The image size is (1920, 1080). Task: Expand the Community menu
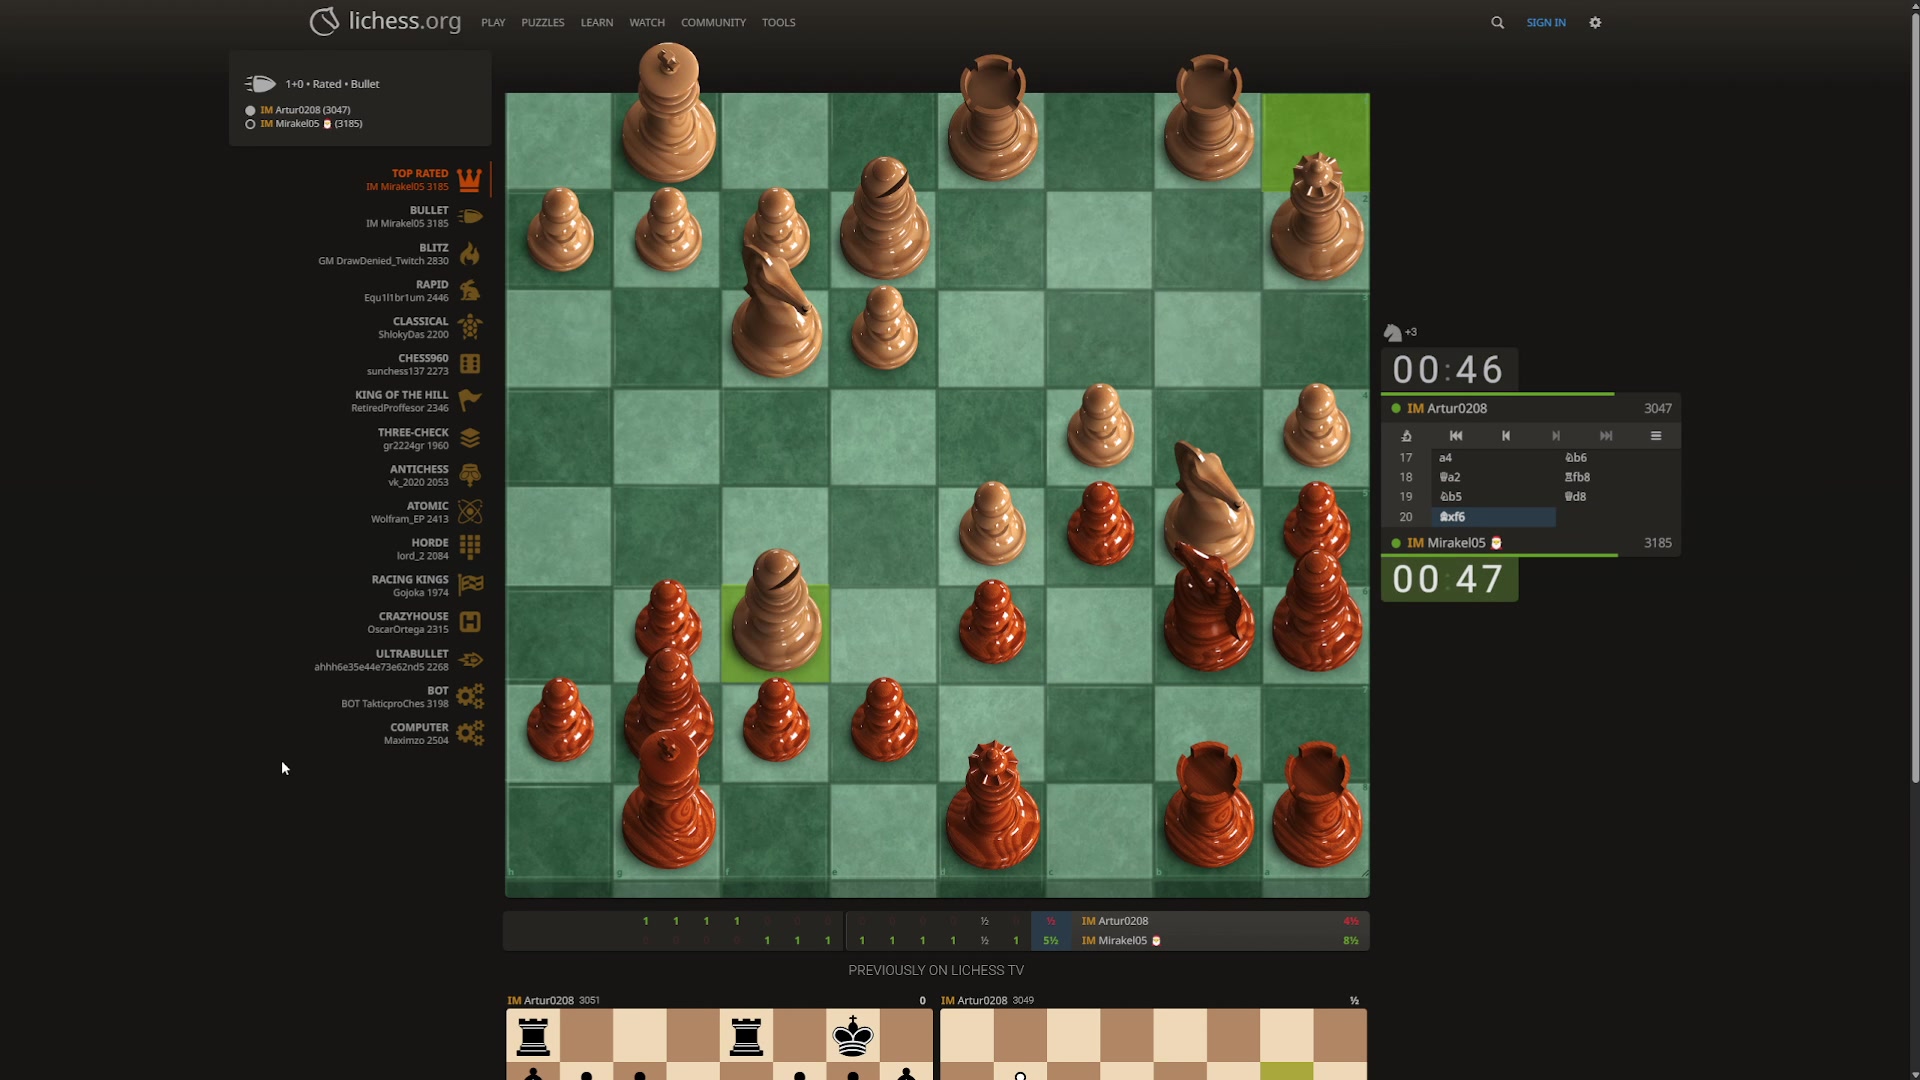pos(713,22)
